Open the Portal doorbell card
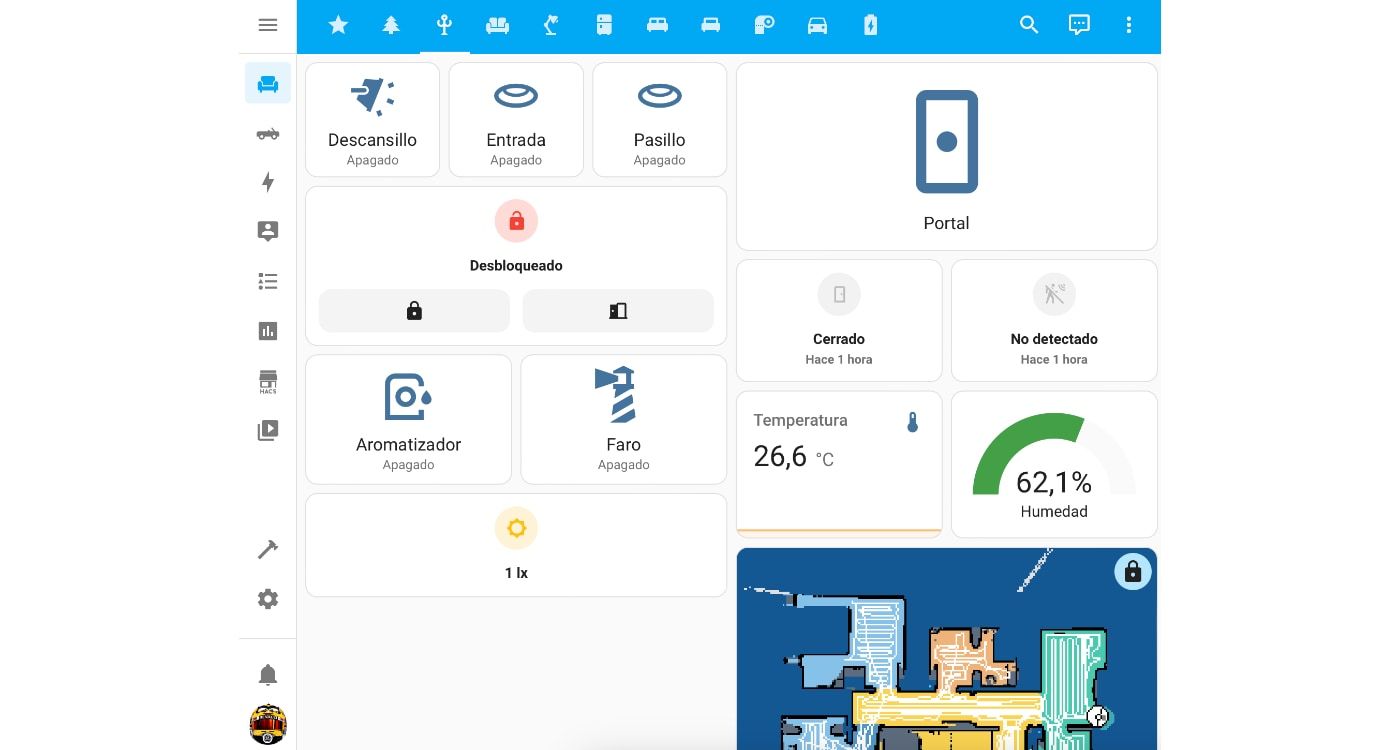The height and width of the screenshot is (750, 1400). pos(946,157)
